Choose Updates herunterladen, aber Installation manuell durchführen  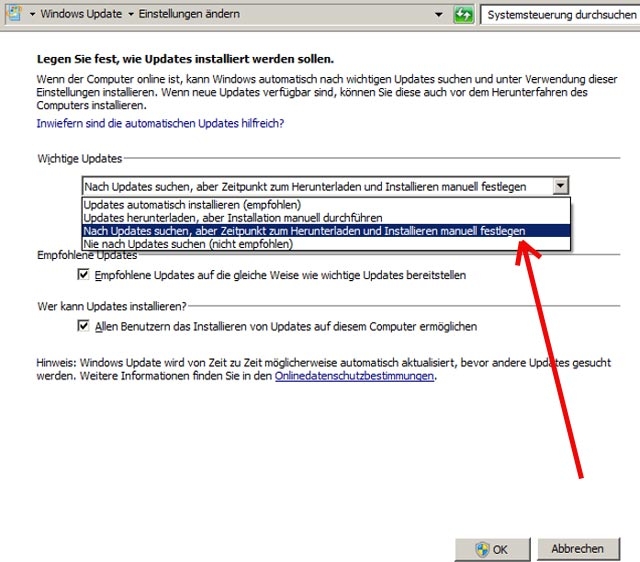tap(326, 218)
